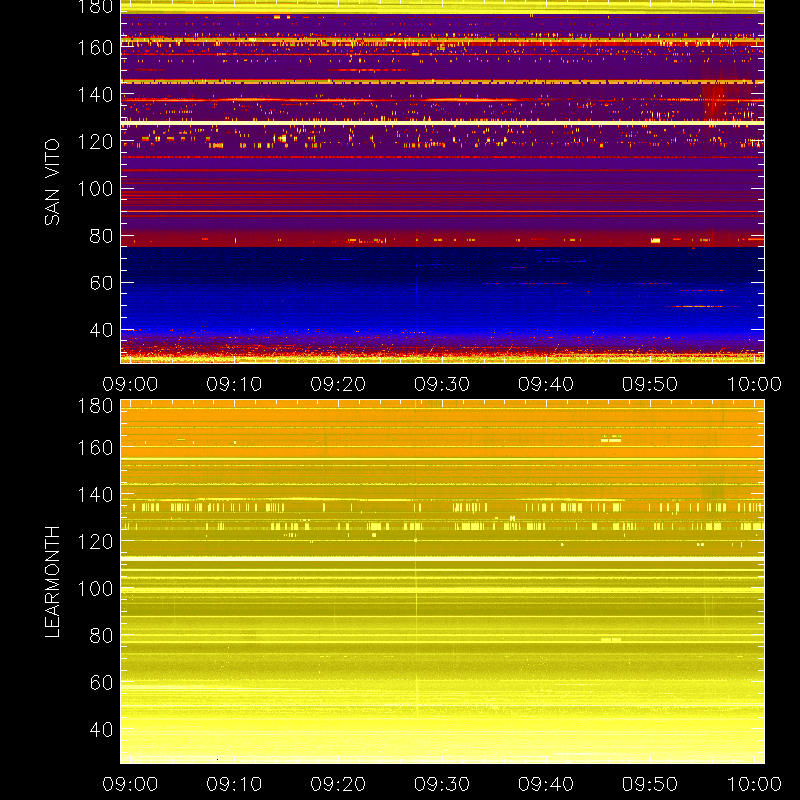Select the 140 tick label on Learmonth plot
Image resolution: width=800 pixels, height=800 pixels.
tap(95, 495)
